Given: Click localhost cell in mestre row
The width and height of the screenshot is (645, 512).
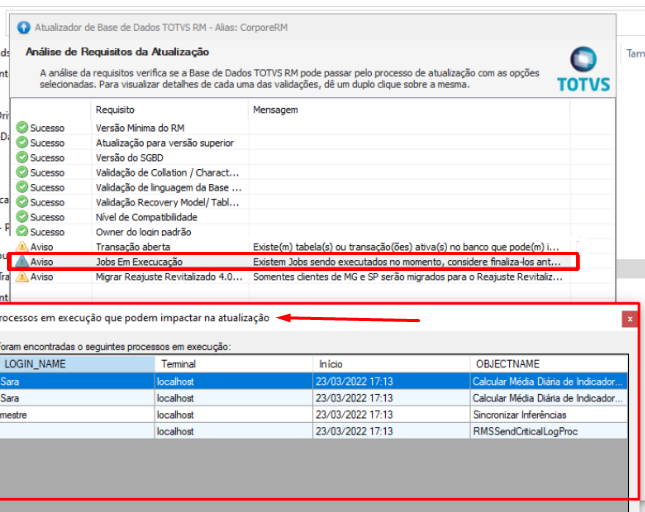Looking at the screenshot, I should (x=233, y=415).
